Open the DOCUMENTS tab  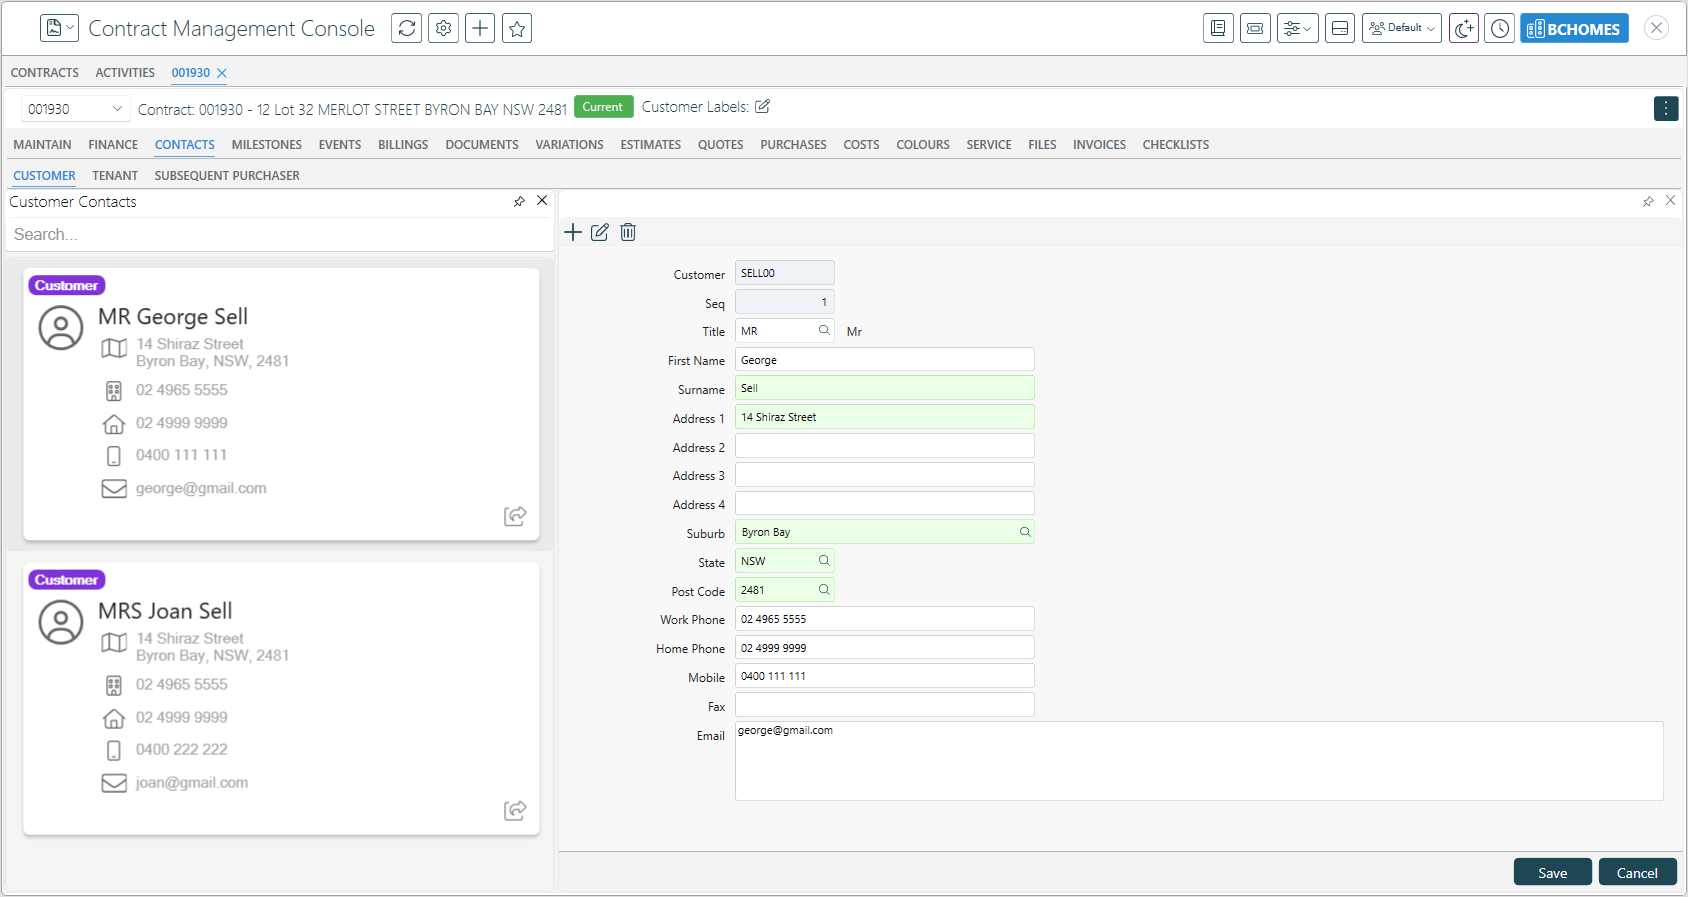coord(482,145)
